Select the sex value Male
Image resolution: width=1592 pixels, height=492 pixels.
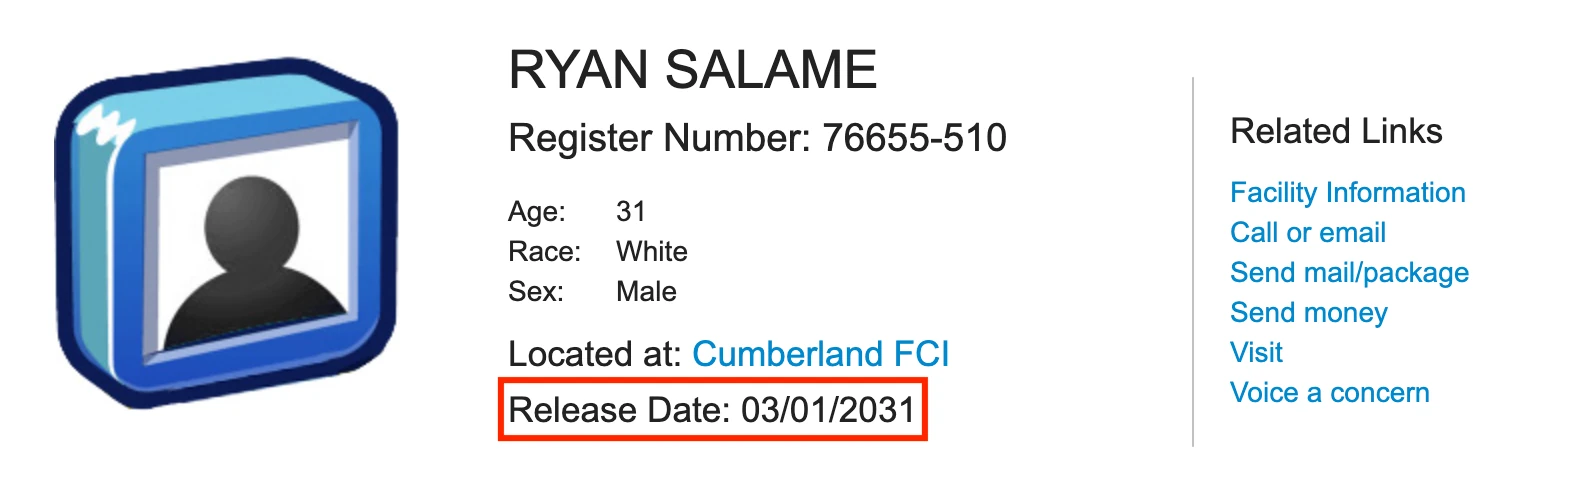point(646,291)
